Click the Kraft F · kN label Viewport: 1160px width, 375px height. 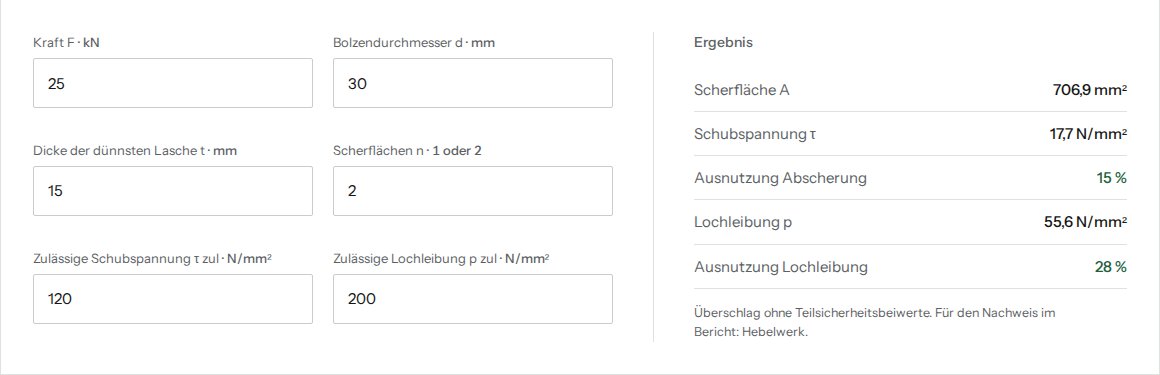67,43
